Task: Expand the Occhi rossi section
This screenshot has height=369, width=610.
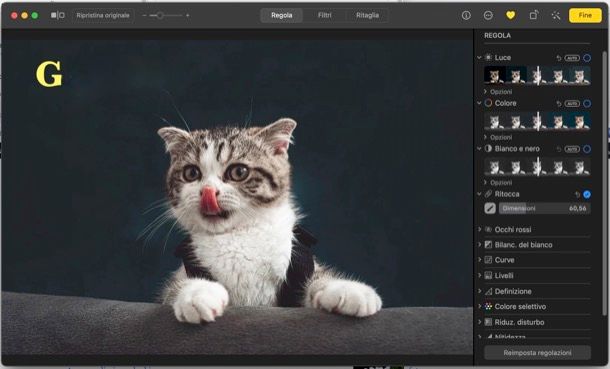Action: pos(479,229)
